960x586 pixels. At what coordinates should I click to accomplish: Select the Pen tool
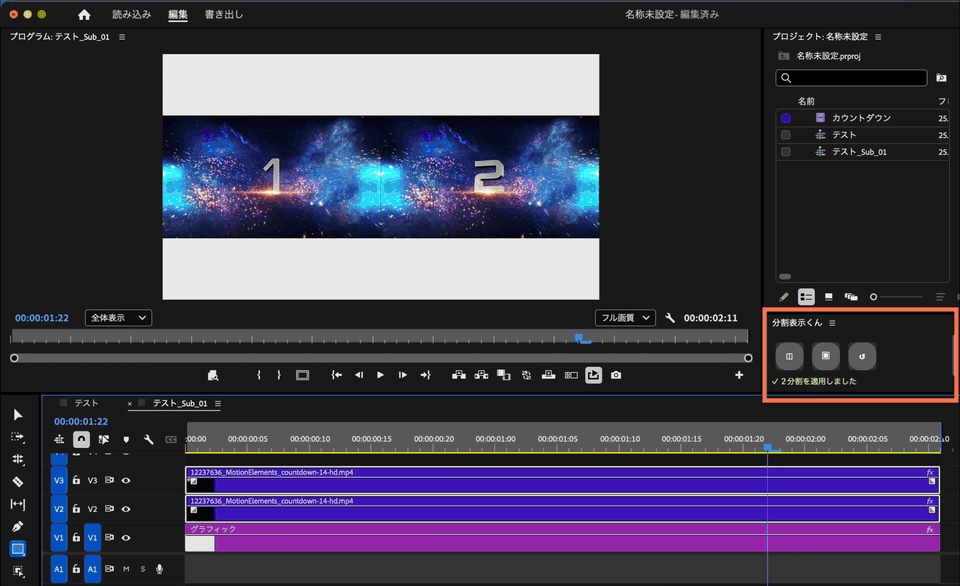[18, 526]
